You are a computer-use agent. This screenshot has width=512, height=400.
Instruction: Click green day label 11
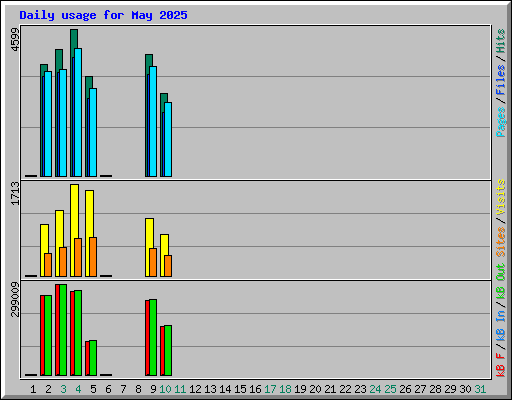click(x=180, y=389)
